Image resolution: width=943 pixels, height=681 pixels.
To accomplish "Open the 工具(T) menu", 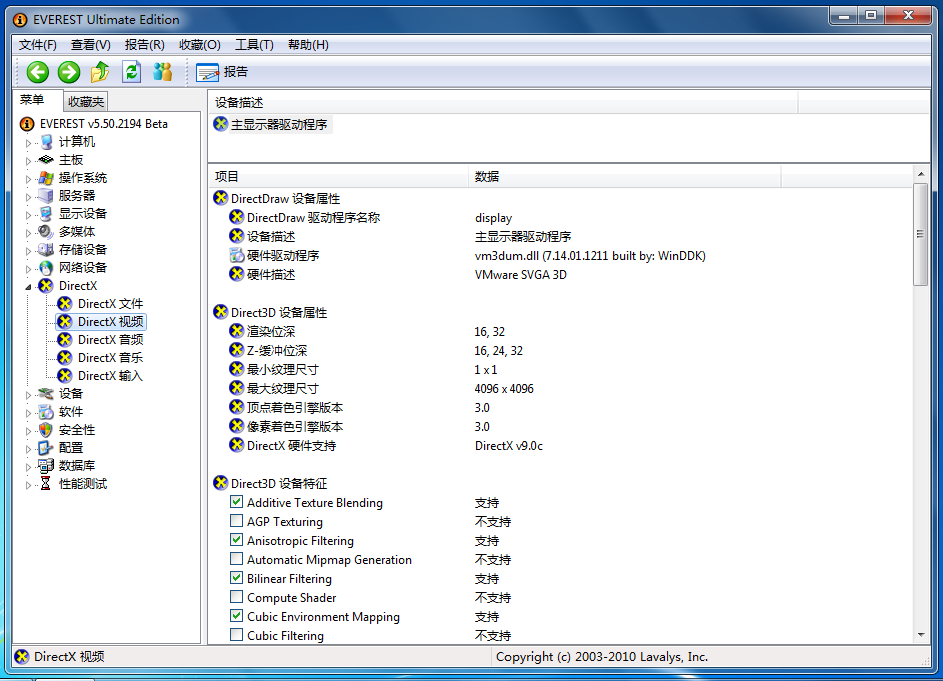I will click(254, 45).
